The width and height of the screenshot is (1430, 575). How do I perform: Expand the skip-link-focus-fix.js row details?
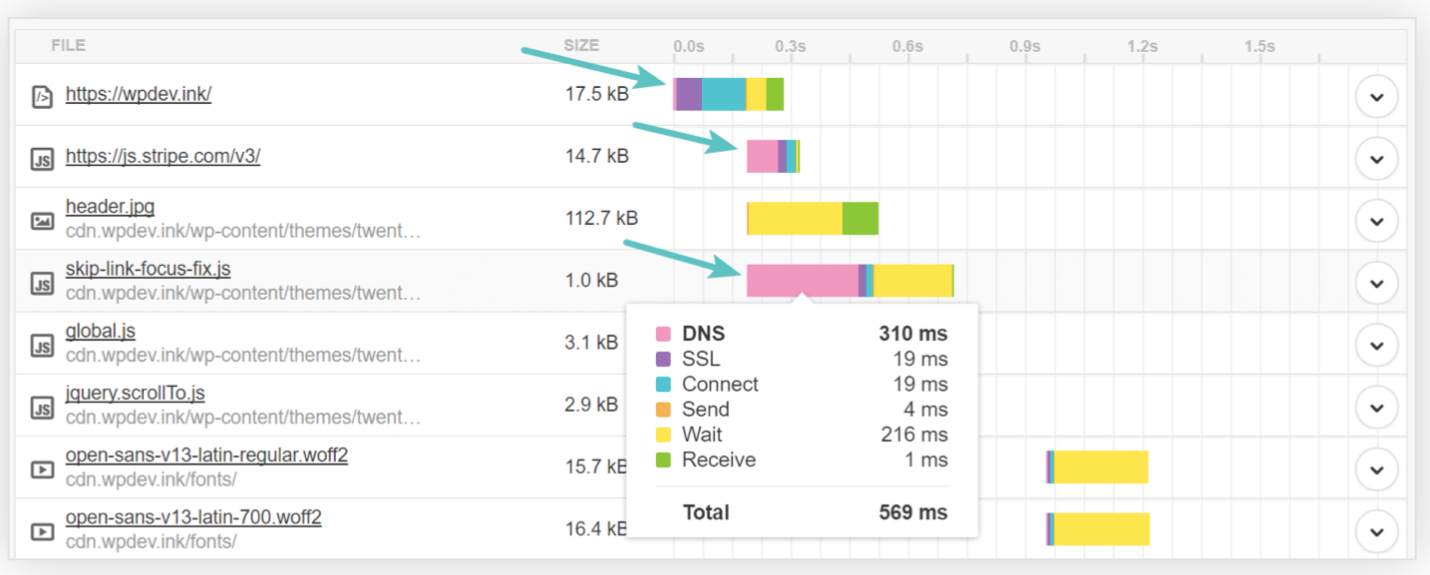pos(1376,283)
